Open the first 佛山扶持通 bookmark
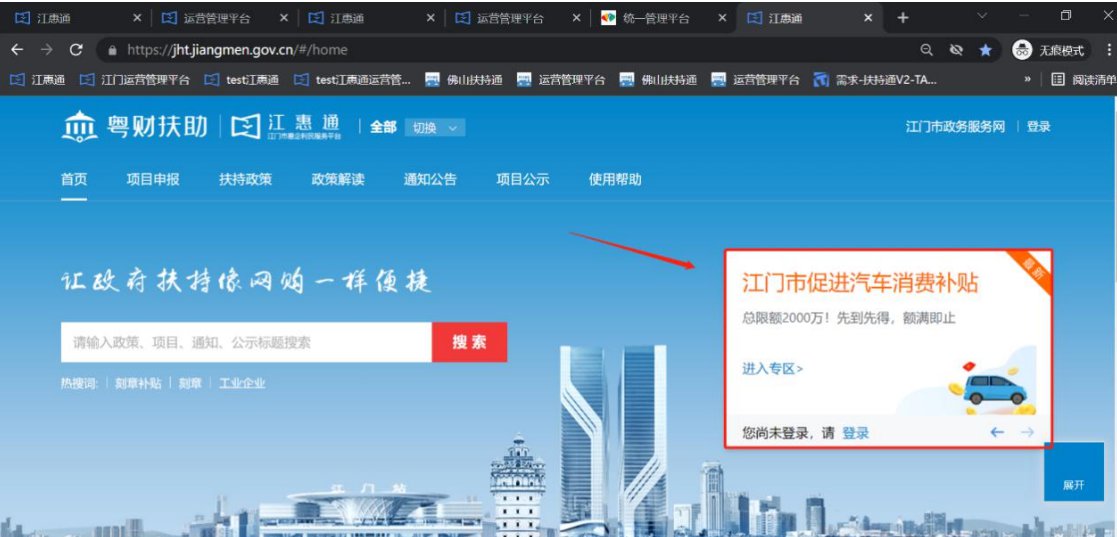 click(464, 80)
